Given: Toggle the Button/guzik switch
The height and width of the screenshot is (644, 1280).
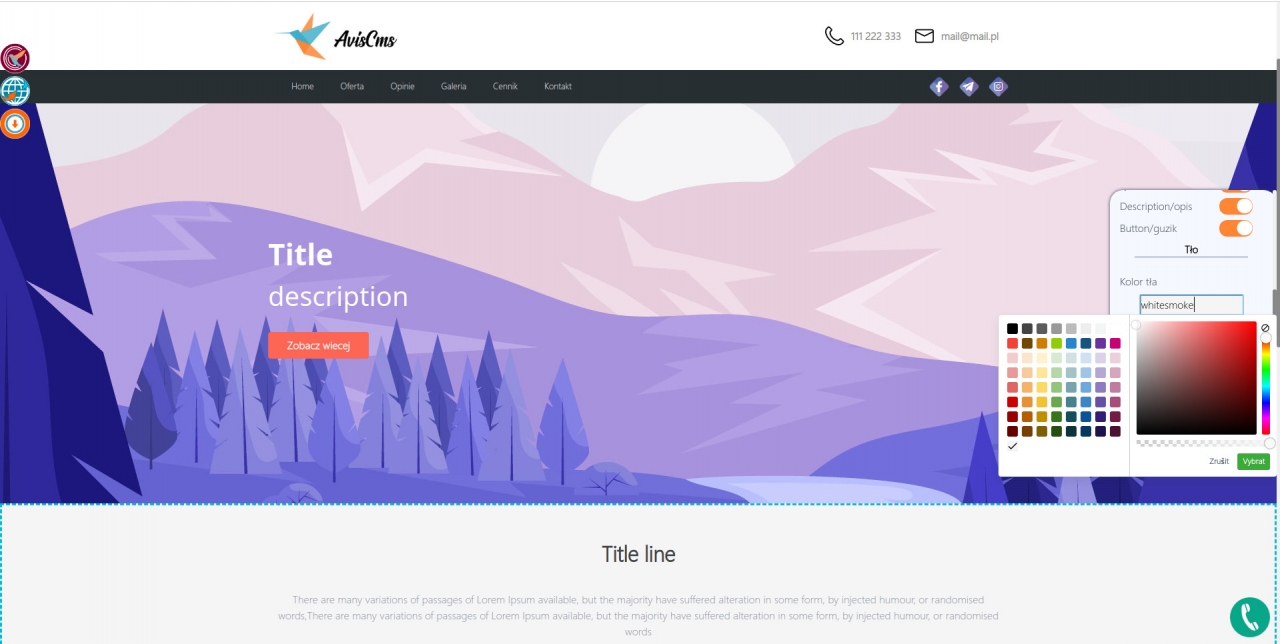Looking at the screenshot, I should click(1236, 228).
